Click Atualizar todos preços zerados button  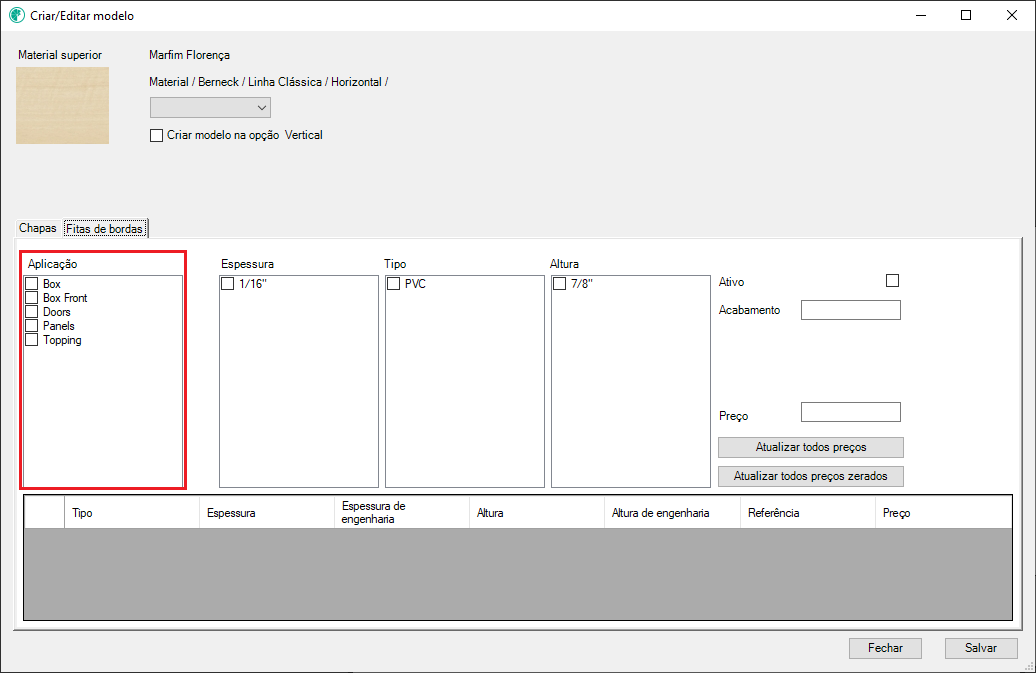click(x=811, y=476)
